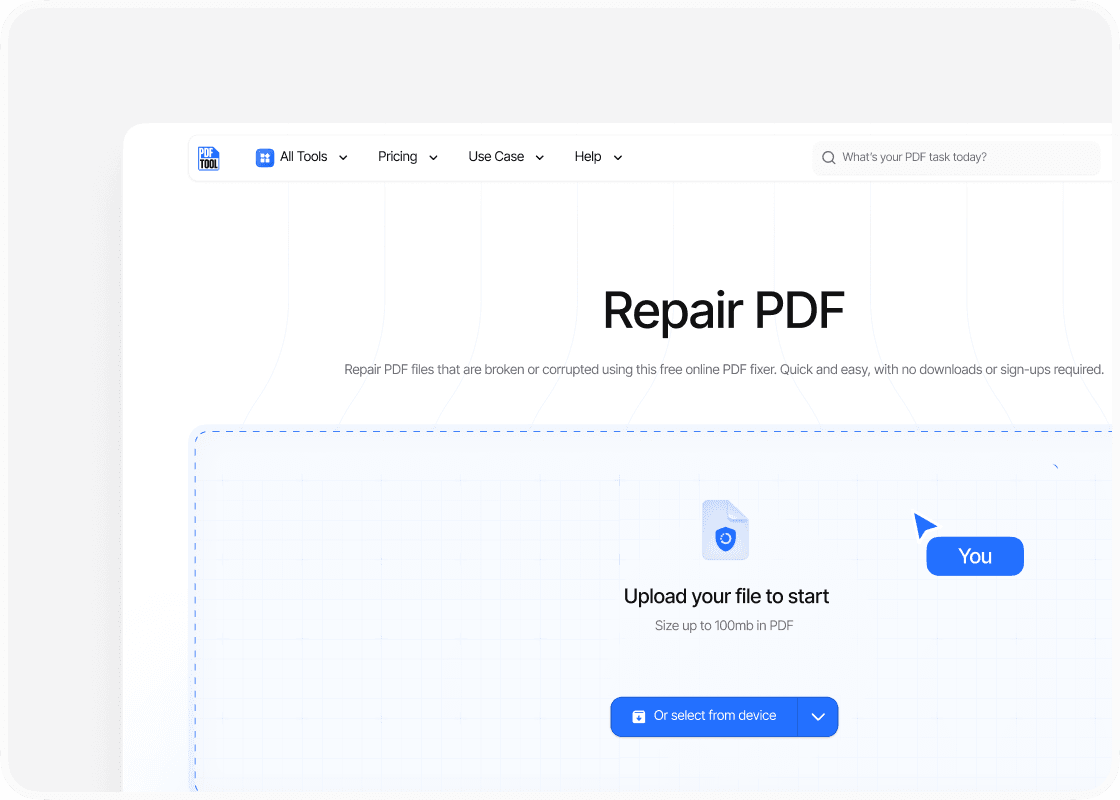Click the shield PDF file icon
The width and height of the screenshot is (1120, 800).
[x=725, y=530]
